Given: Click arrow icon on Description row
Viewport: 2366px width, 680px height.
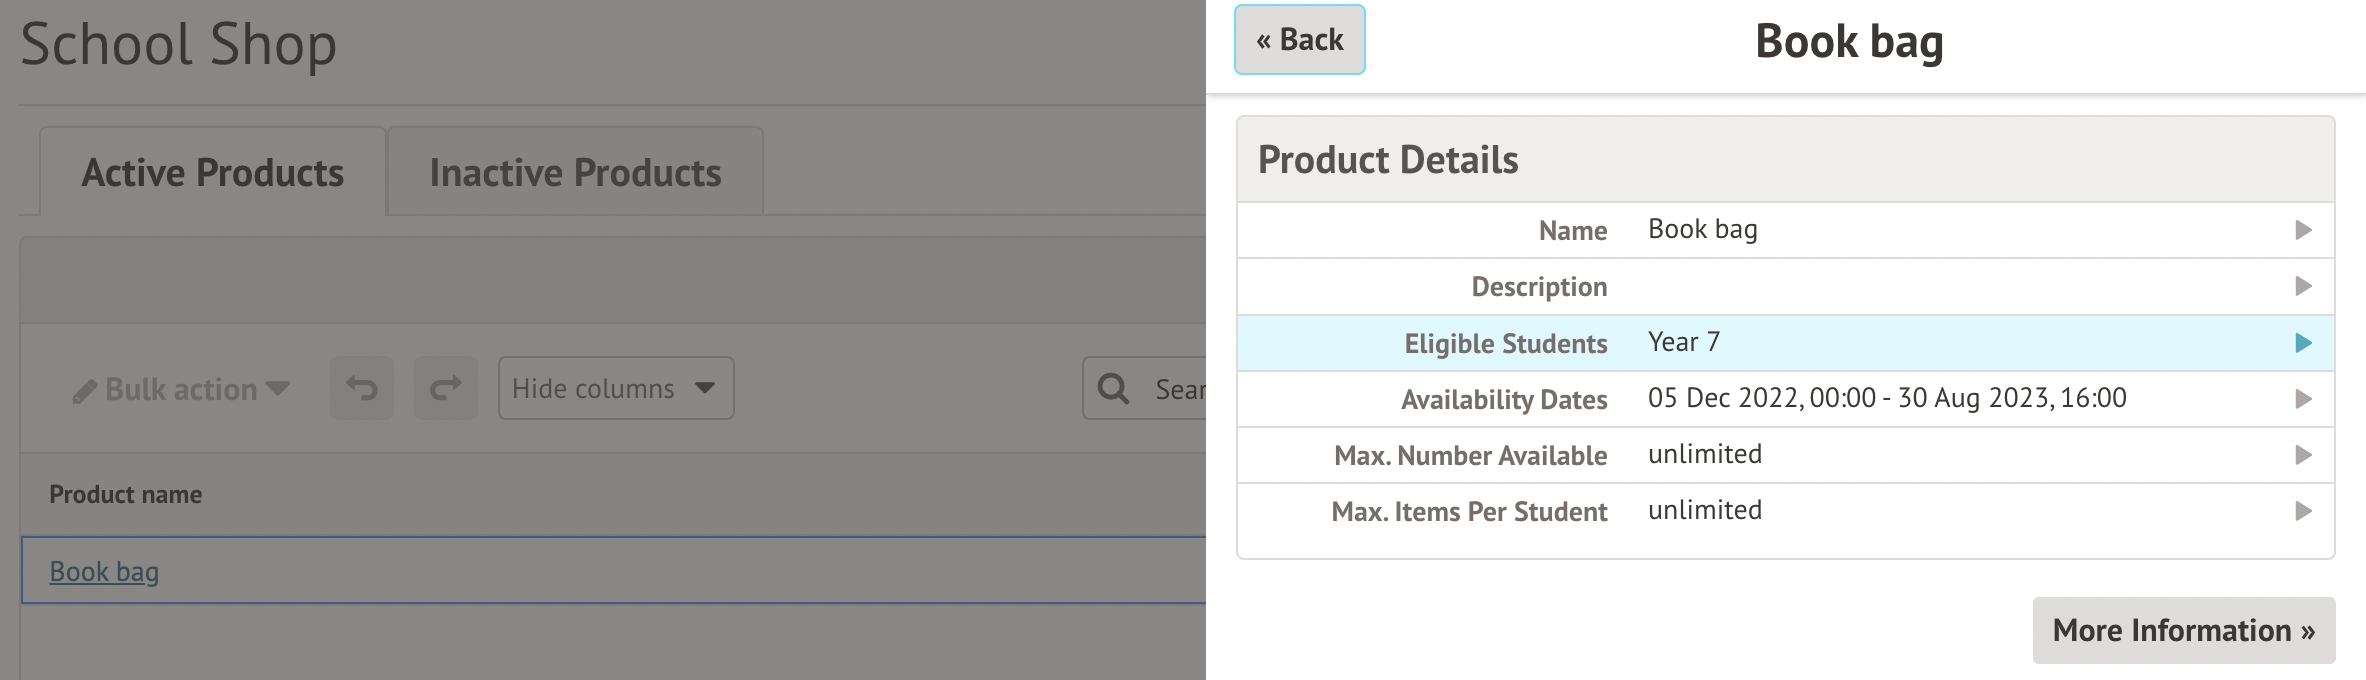Looking at the screenshot, I should pos(2303,286).
